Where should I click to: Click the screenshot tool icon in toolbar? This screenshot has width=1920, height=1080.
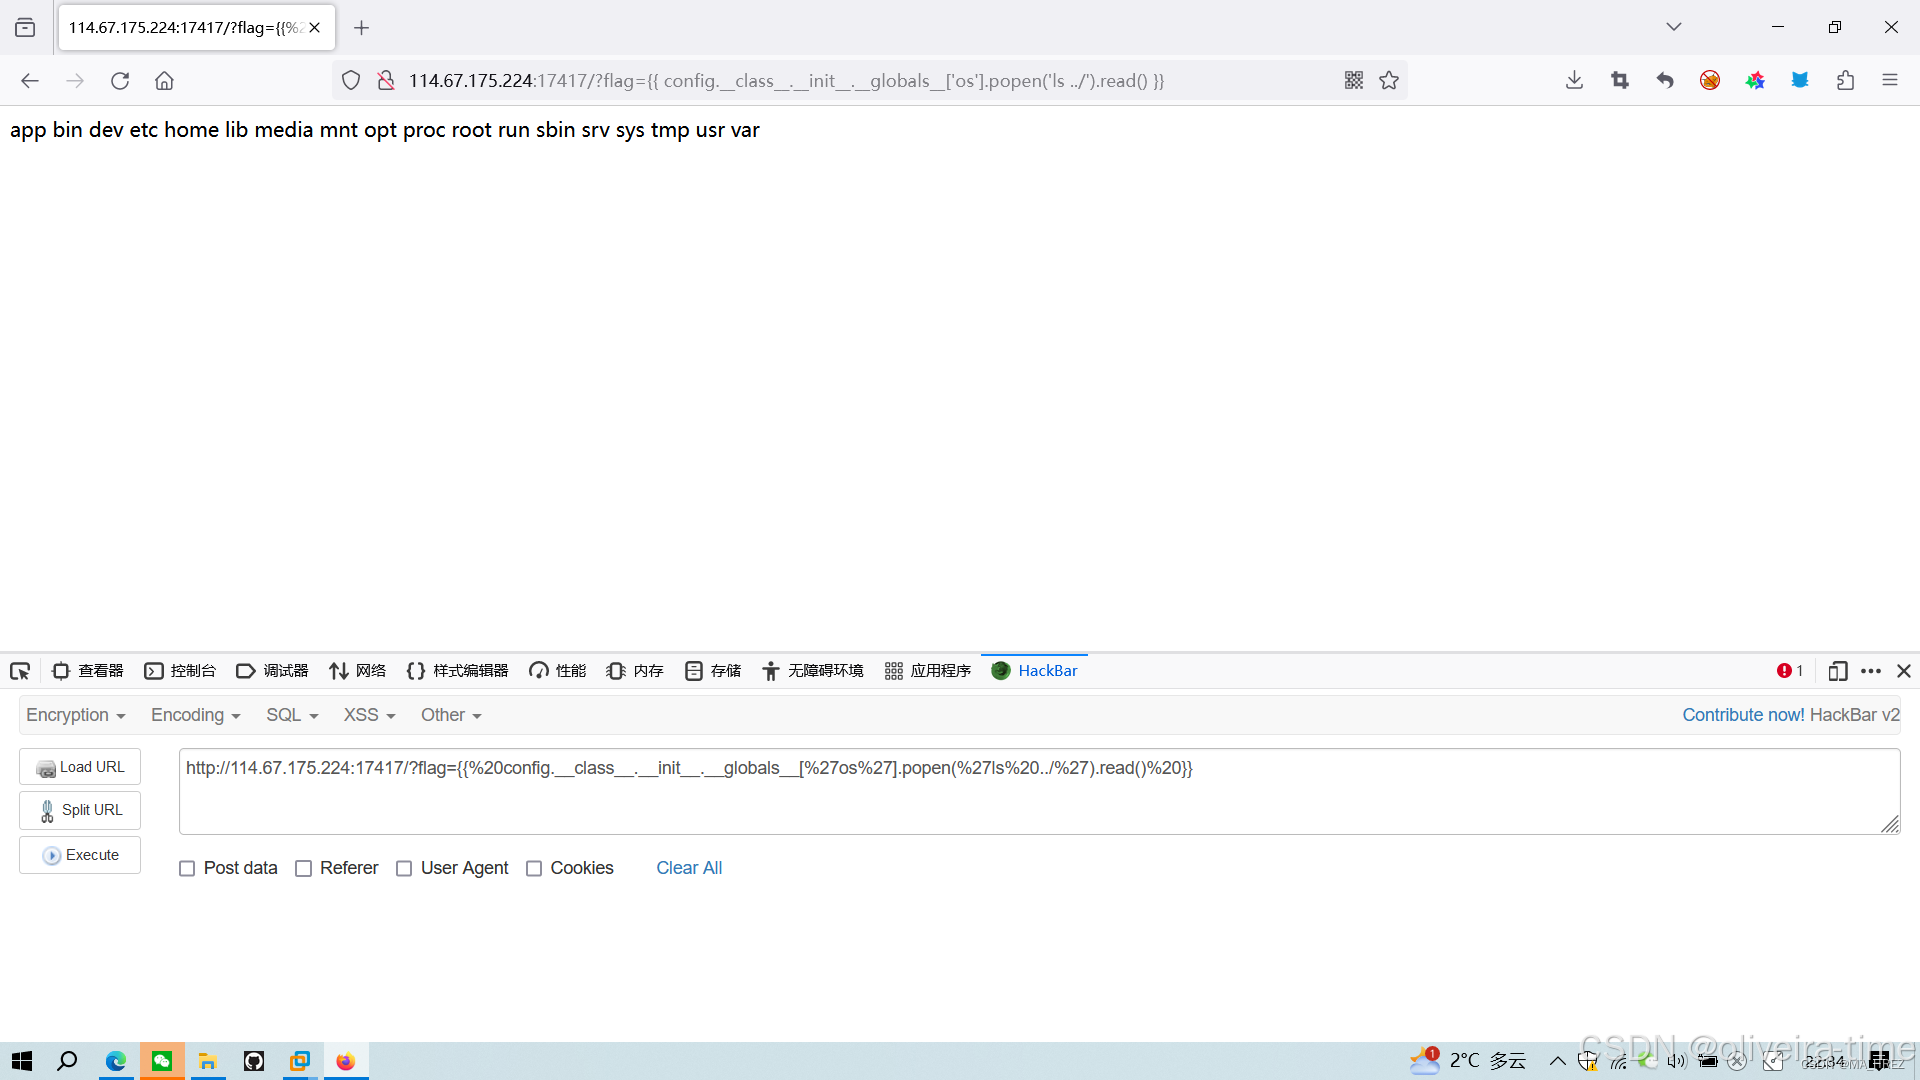1620,80
